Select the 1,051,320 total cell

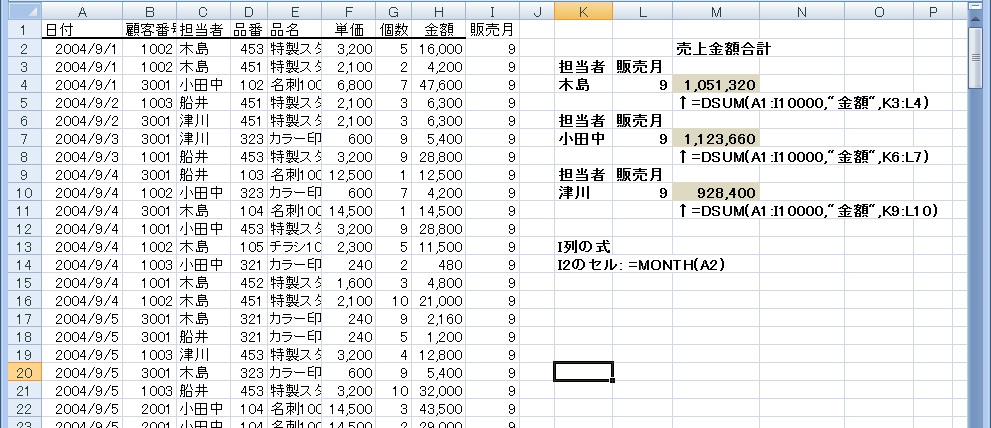pyautogui.click(x=715, y=84)
